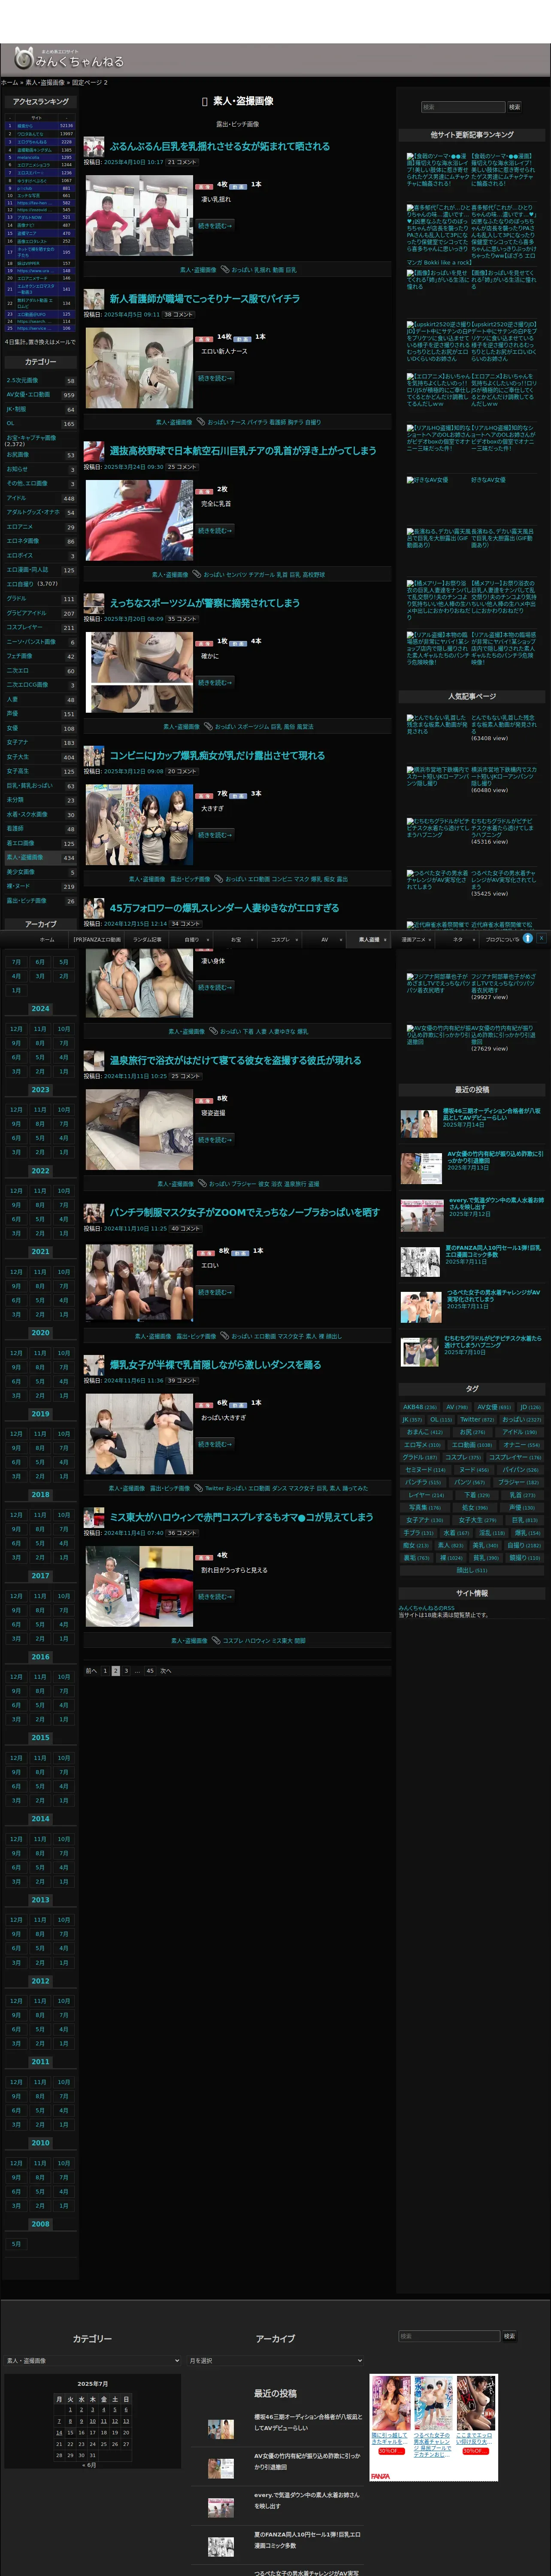
Task: Open the AV menu in the nav bar
Action: [x=324, y=939]
